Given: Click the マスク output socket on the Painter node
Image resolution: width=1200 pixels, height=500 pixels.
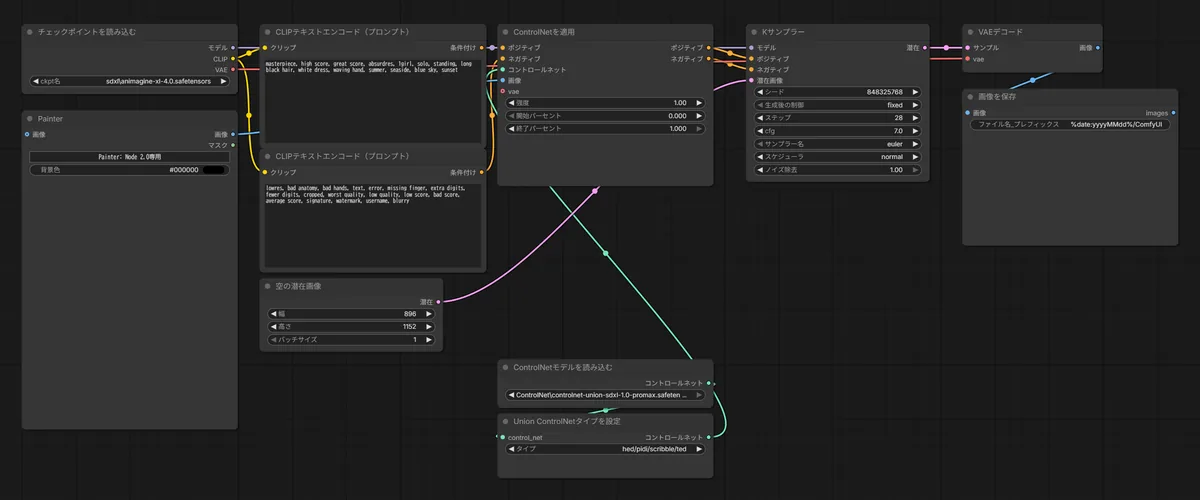Looking at the screenshot, I should tap(233, 145).
